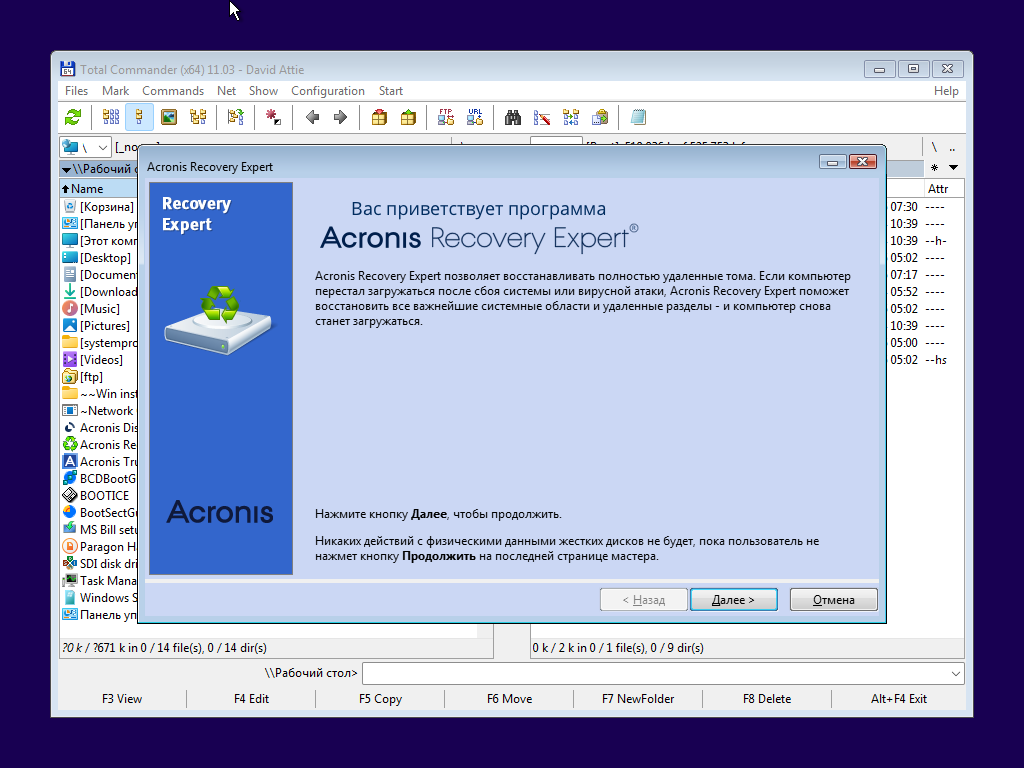The width and height of the screenshot is (1024, 768).
Task: Open the Start menu item
Action: click(x=391, y=91)
